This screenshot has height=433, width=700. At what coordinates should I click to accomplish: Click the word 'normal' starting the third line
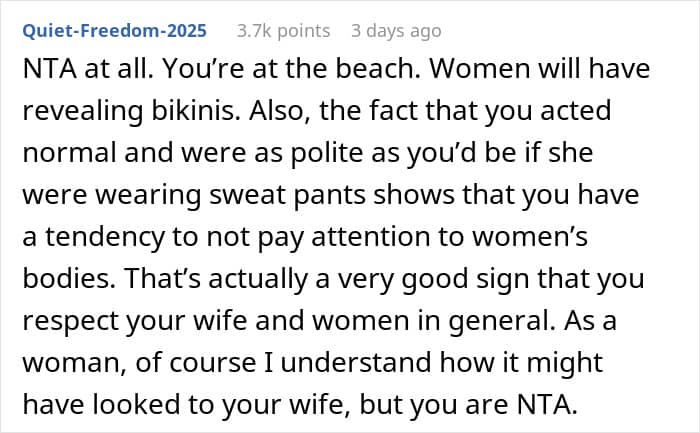tap(69, 152)
